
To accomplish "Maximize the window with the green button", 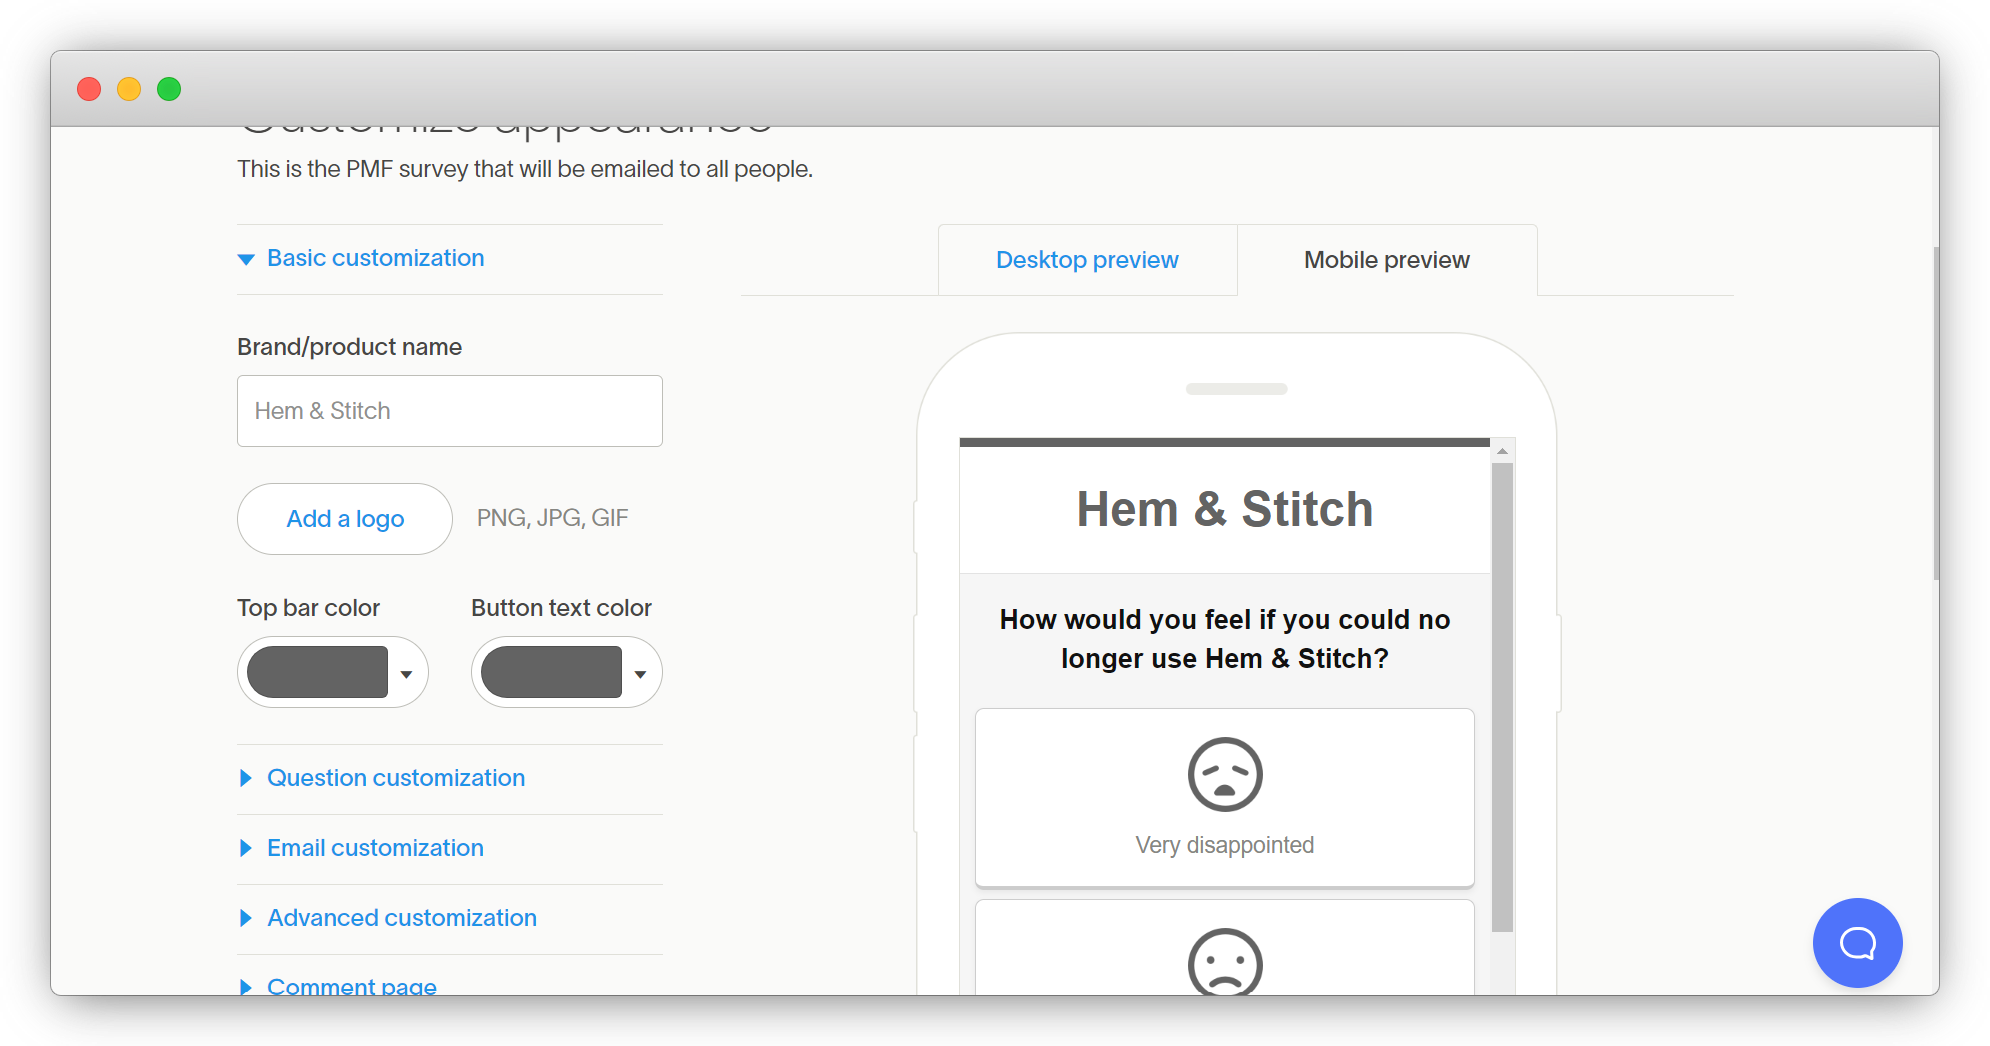I will point(169,89).
